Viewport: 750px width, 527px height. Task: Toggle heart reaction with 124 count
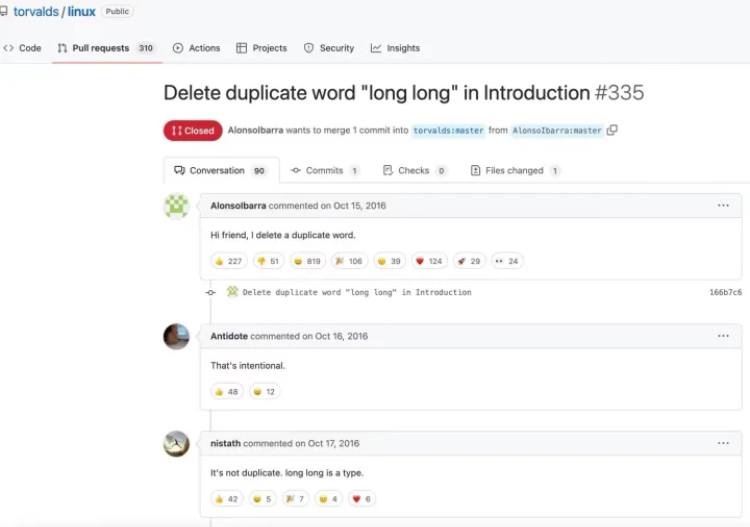pos(429,261)
